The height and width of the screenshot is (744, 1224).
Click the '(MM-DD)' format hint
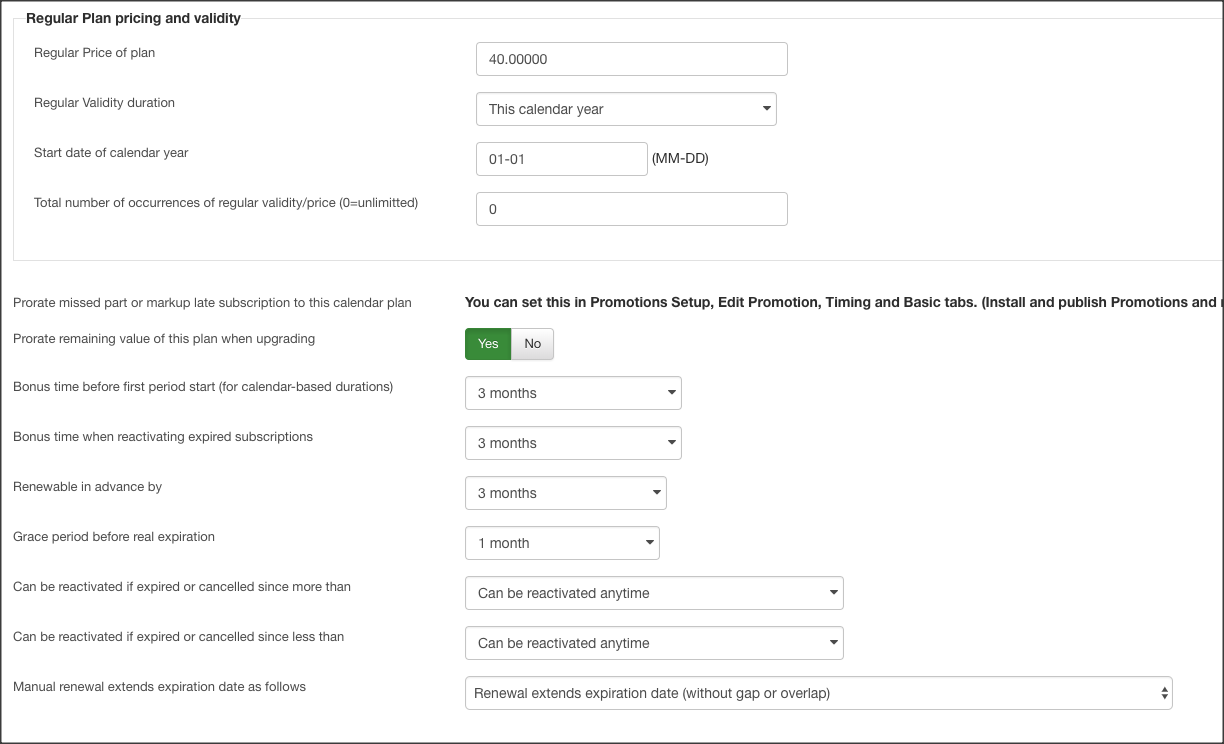pos(680,158)
